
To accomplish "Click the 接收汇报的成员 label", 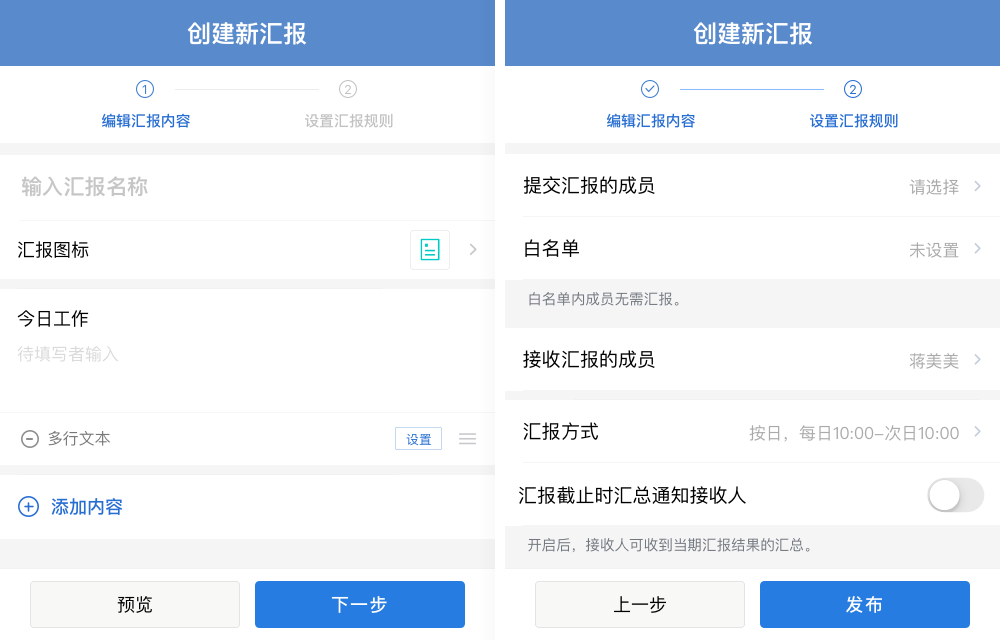I will (x=589, y=360).
